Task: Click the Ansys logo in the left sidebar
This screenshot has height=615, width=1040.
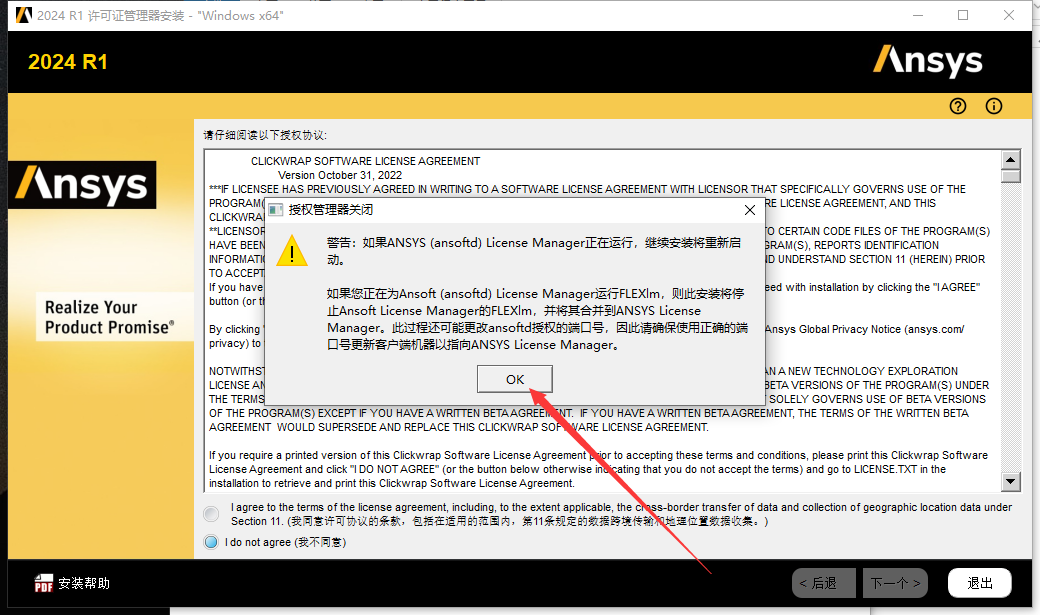Action: click(82, 185)
